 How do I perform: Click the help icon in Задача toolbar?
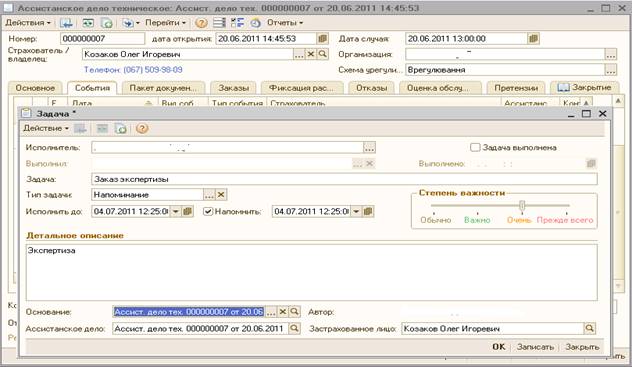pos(142,129)
